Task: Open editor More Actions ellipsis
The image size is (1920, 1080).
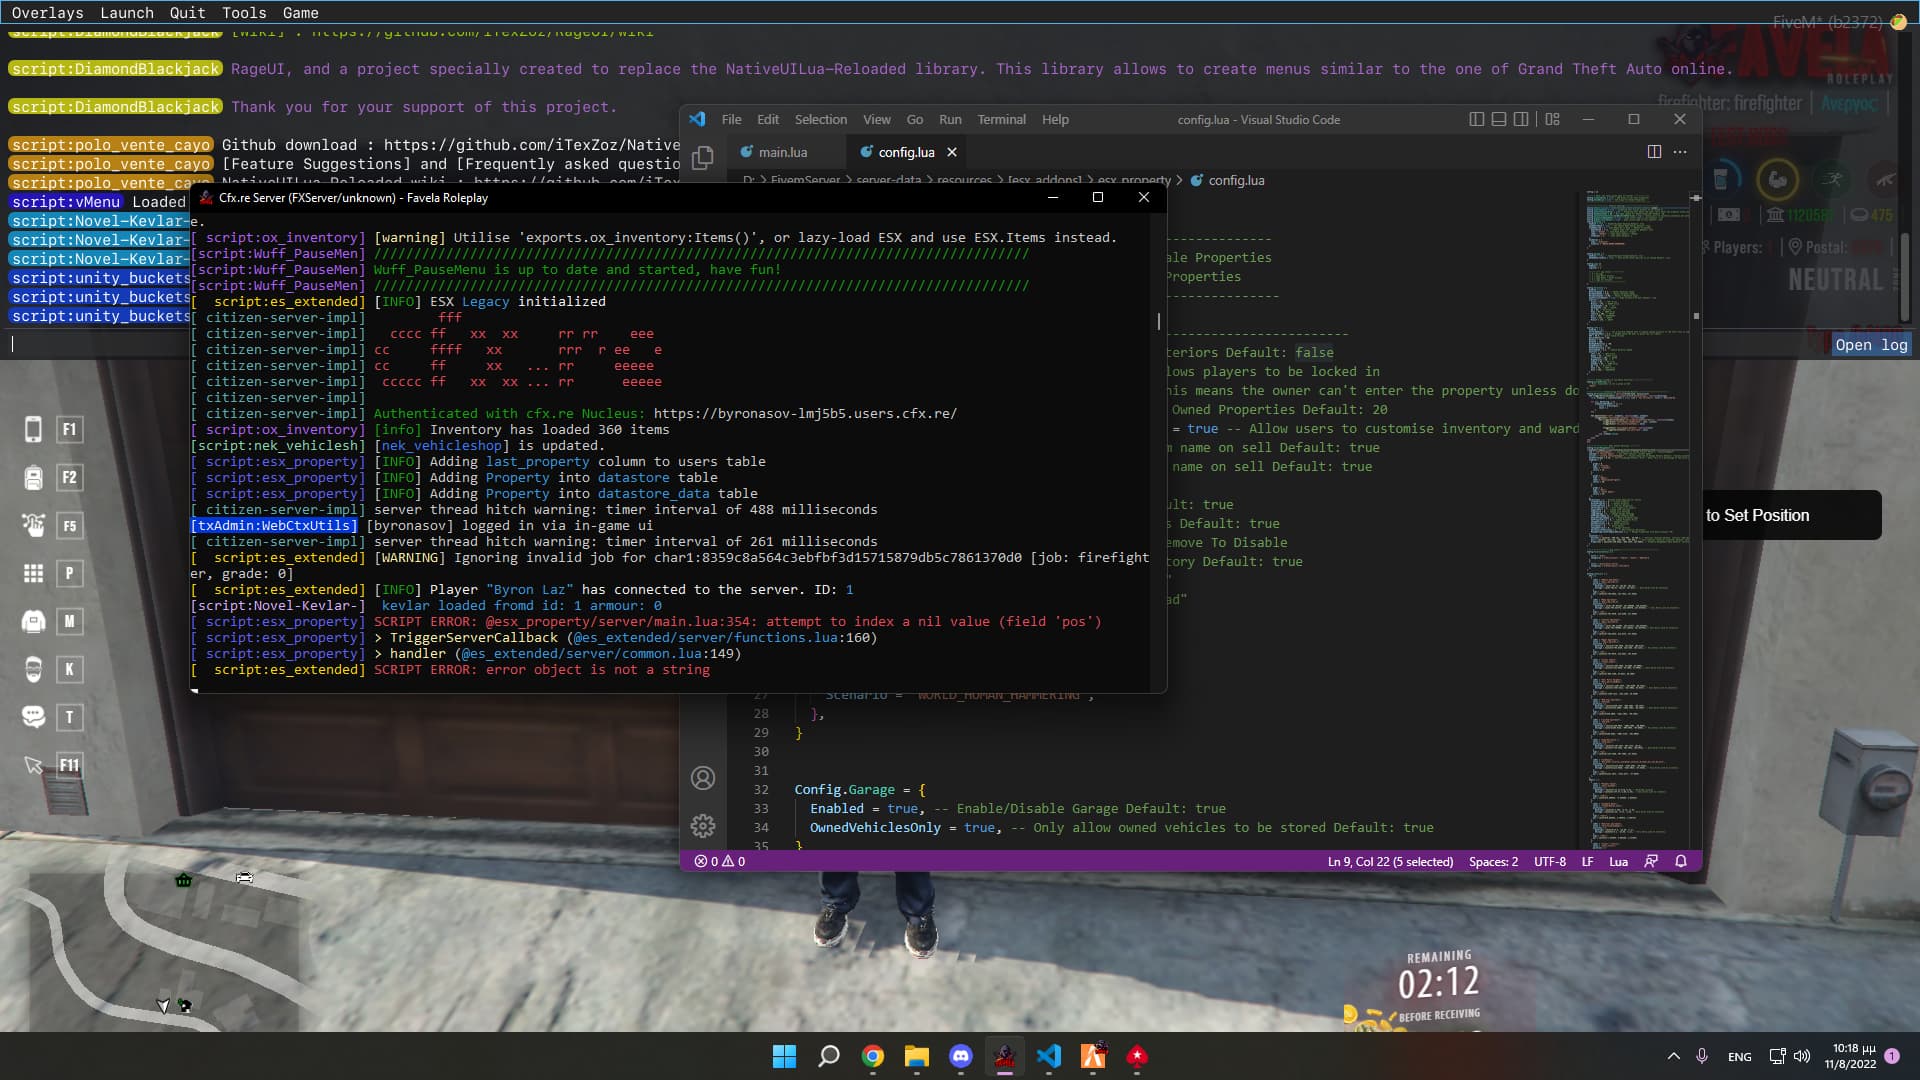Action: (x=1680, y=152)
